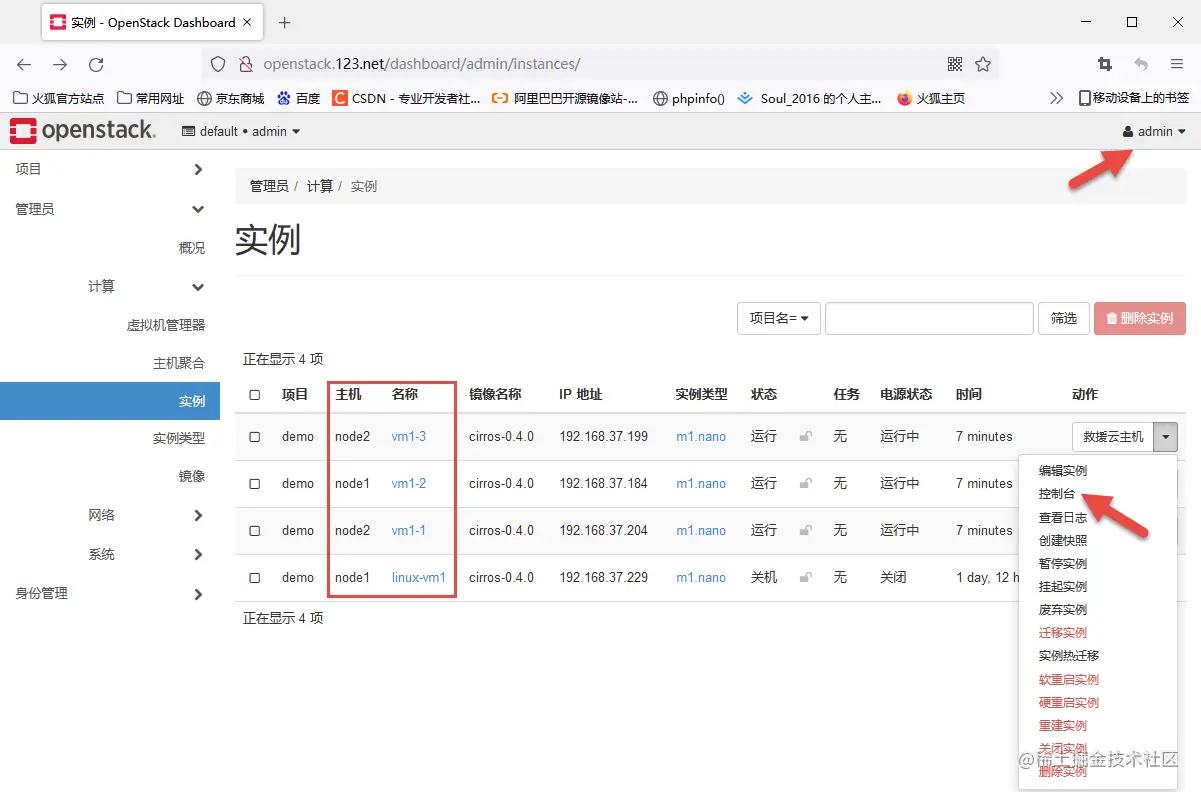The image size is (1201, 792).
Task: Click the lock icon in vm1-3 status column
Action: click(x=806, y=436)
